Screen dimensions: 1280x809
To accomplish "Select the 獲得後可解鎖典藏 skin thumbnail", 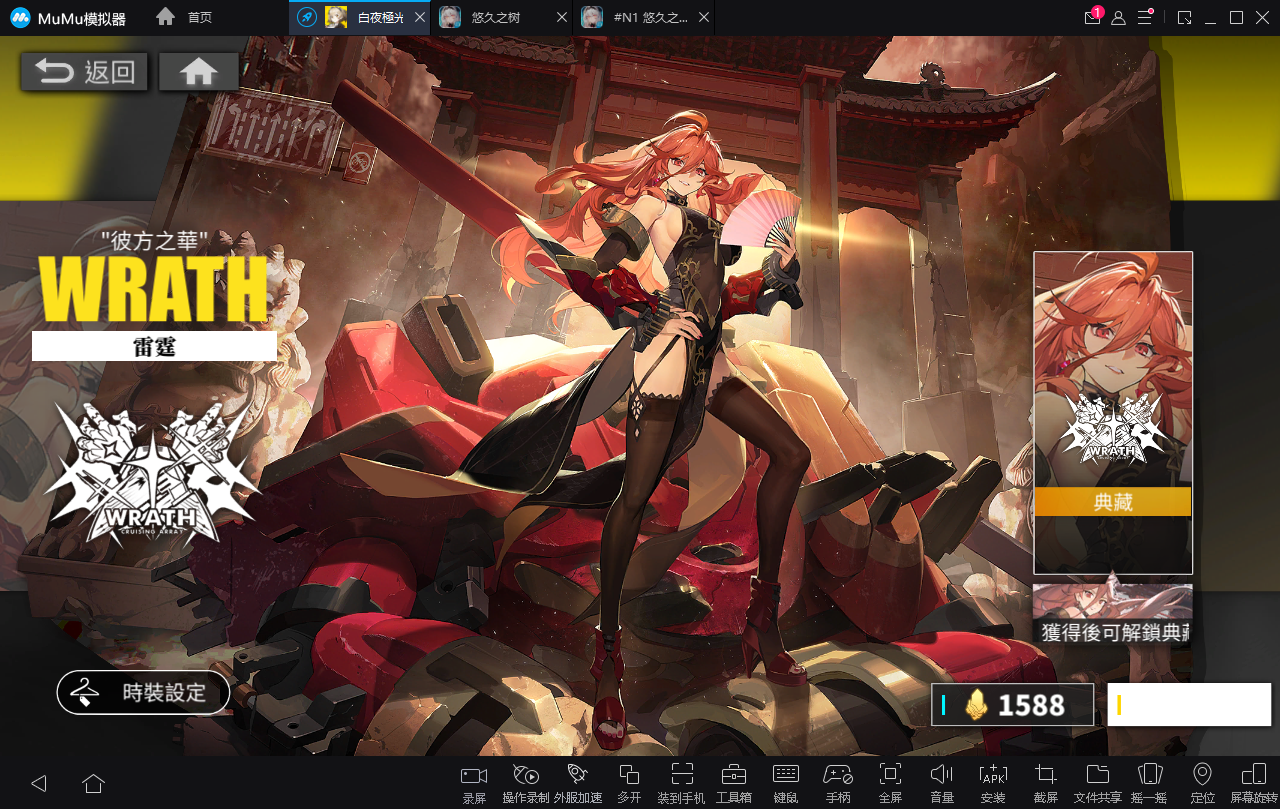I will click(1113, 616).
